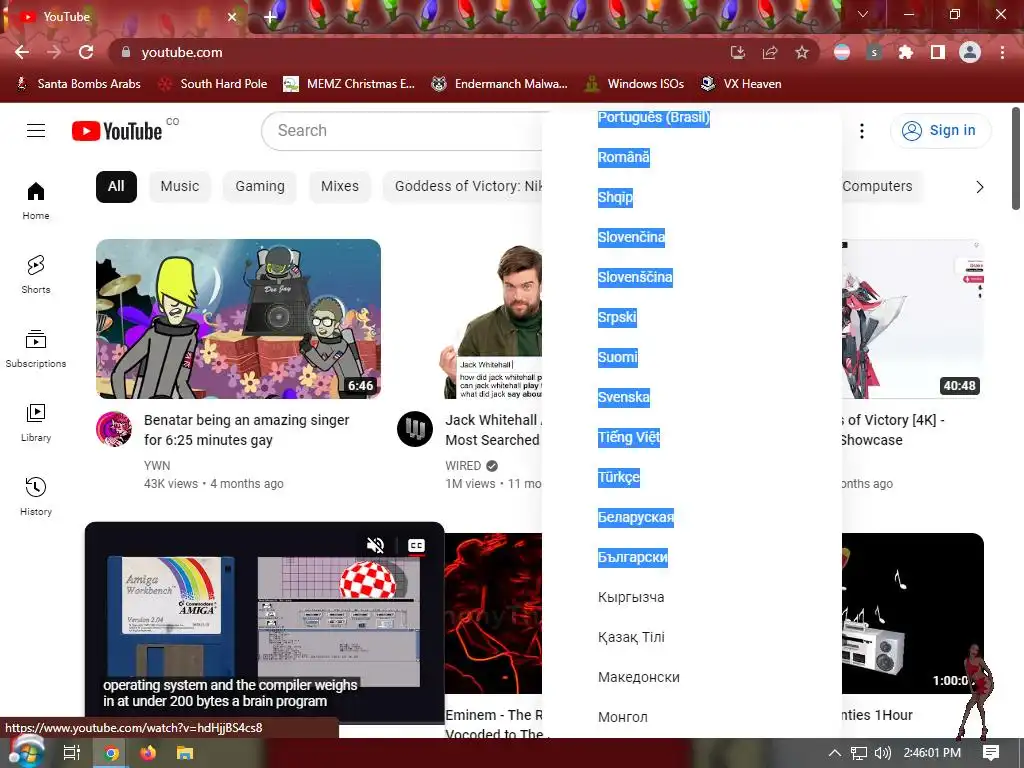Image resolution: width=1024 pixels, height=768 pixels.
Task: Bookmark this tab with the star
Action: [802, 52]
